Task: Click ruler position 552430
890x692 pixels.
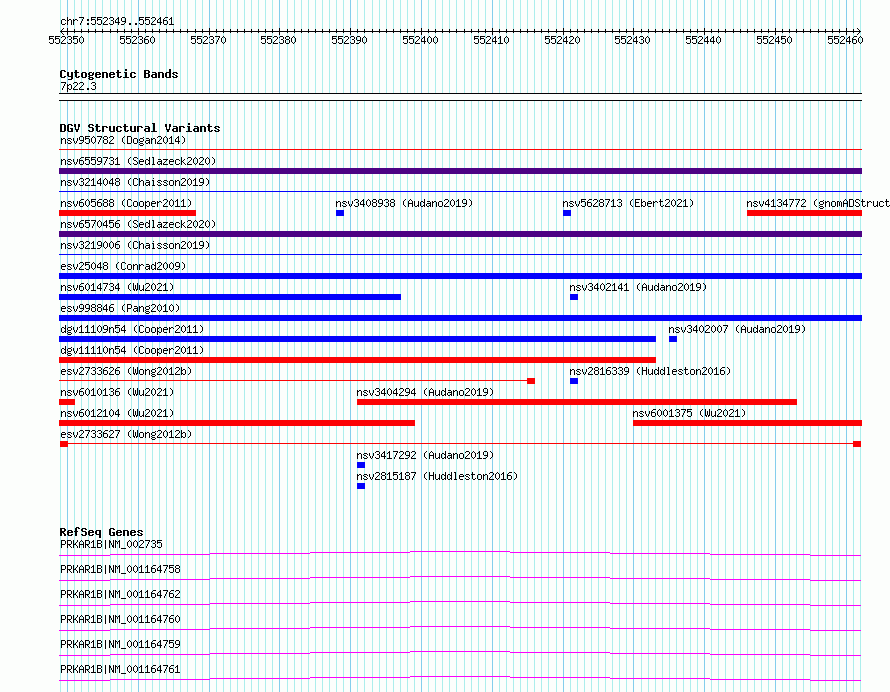Action: (x=632, y=40)
